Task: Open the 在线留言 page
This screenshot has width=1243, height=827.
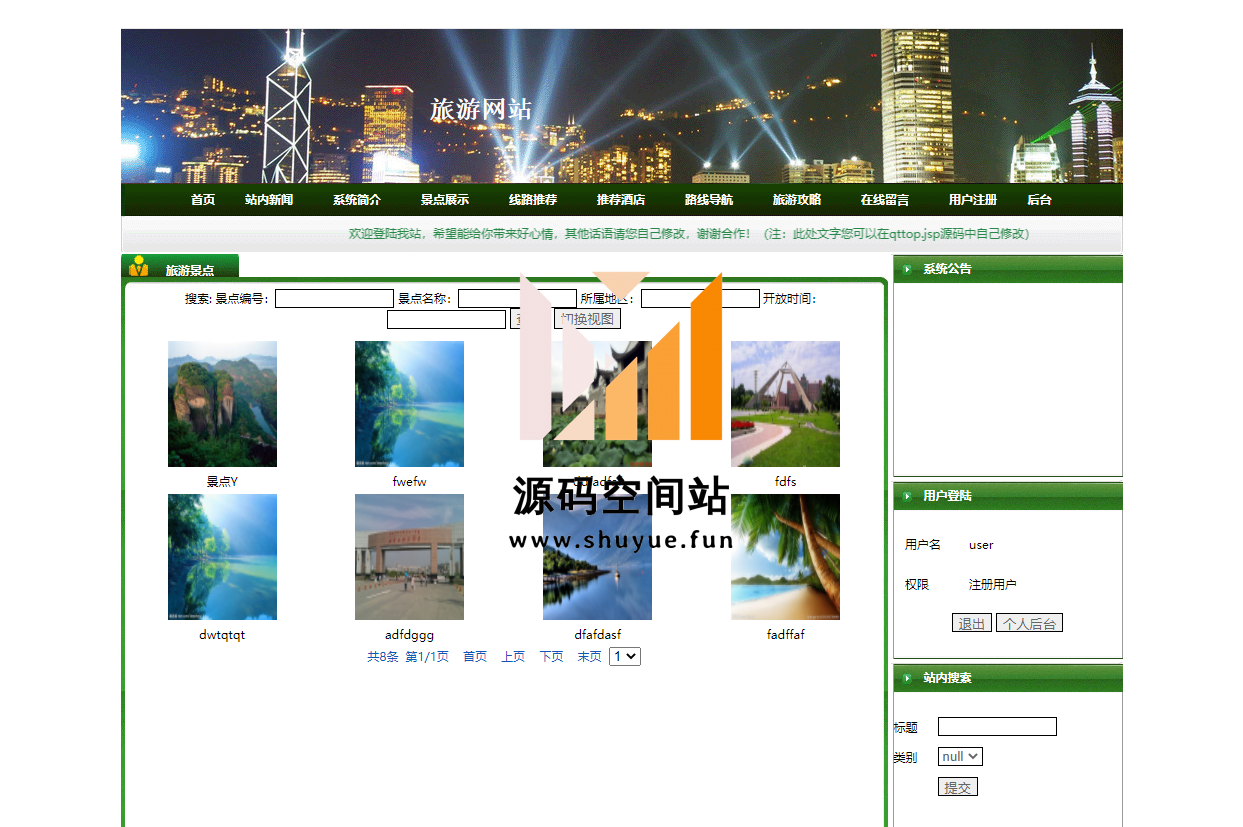Action: click(x=885, y=200)
